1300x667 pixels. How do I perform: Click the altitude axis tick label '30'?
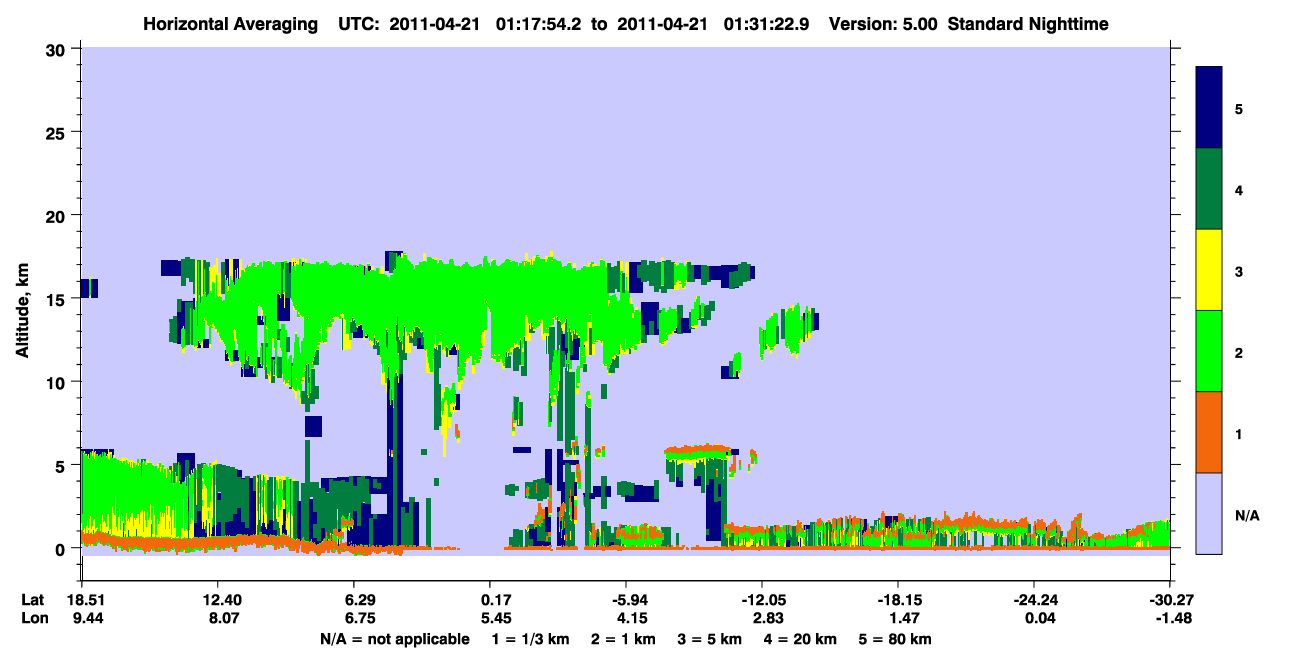(58, 49)
